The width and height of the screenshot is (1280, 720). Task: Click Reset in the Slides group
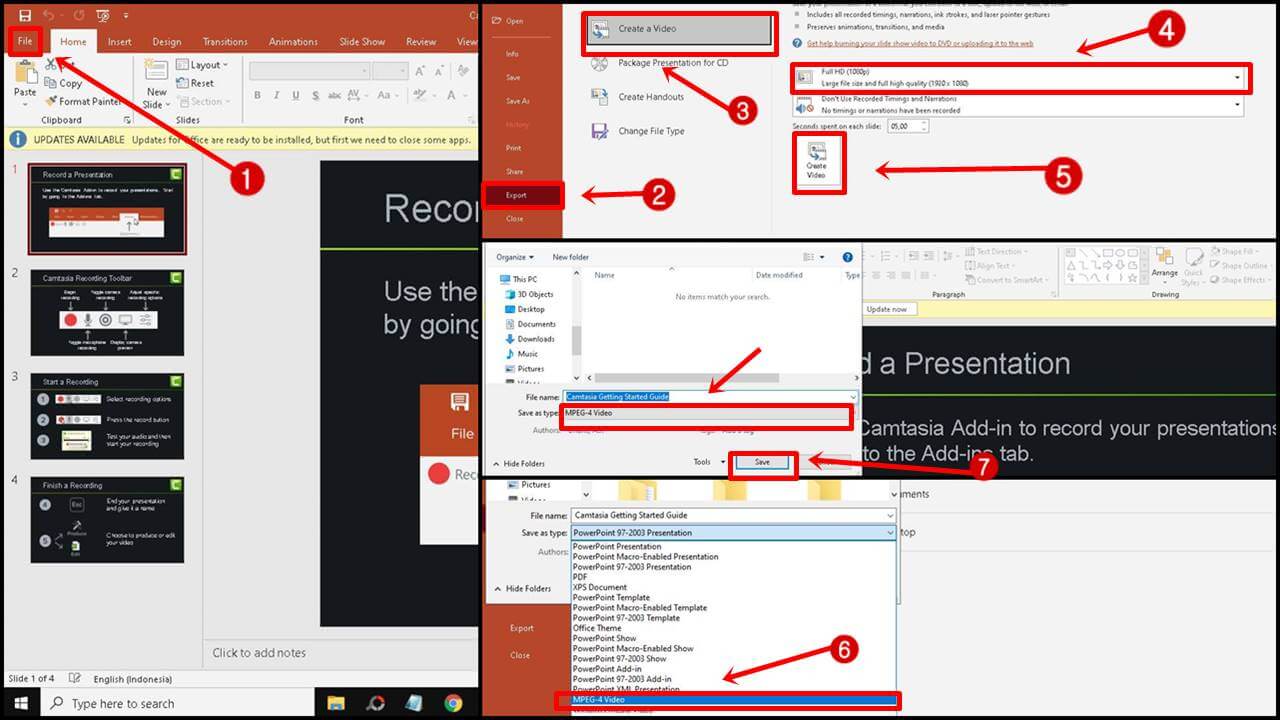click(x=195, y=83)
